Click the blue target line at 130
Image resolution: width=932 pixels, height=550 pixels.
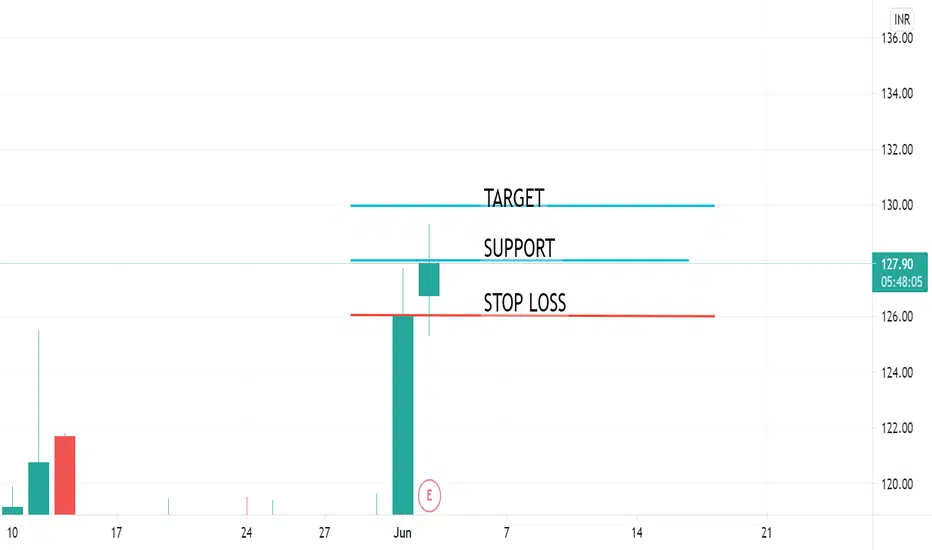click(630, 206)
